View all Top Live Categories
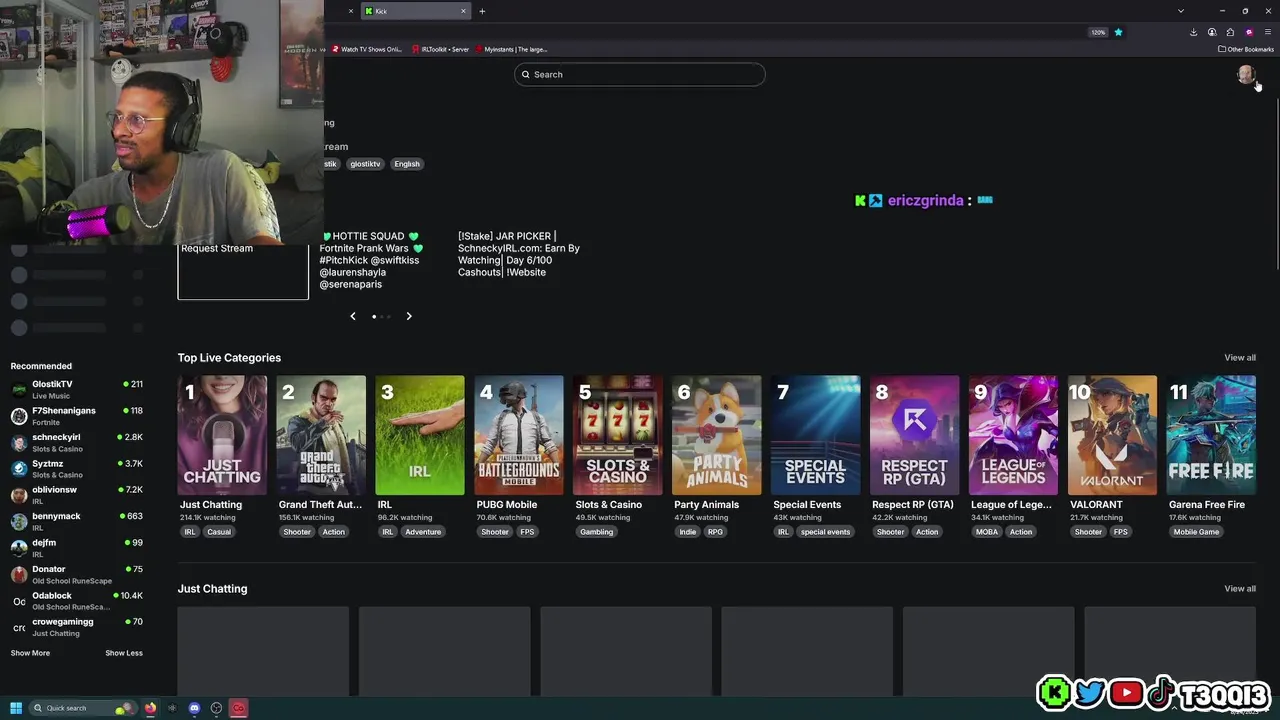Screen dimensions: 1280x720 pyautogui.click(x=1240, y=358)
